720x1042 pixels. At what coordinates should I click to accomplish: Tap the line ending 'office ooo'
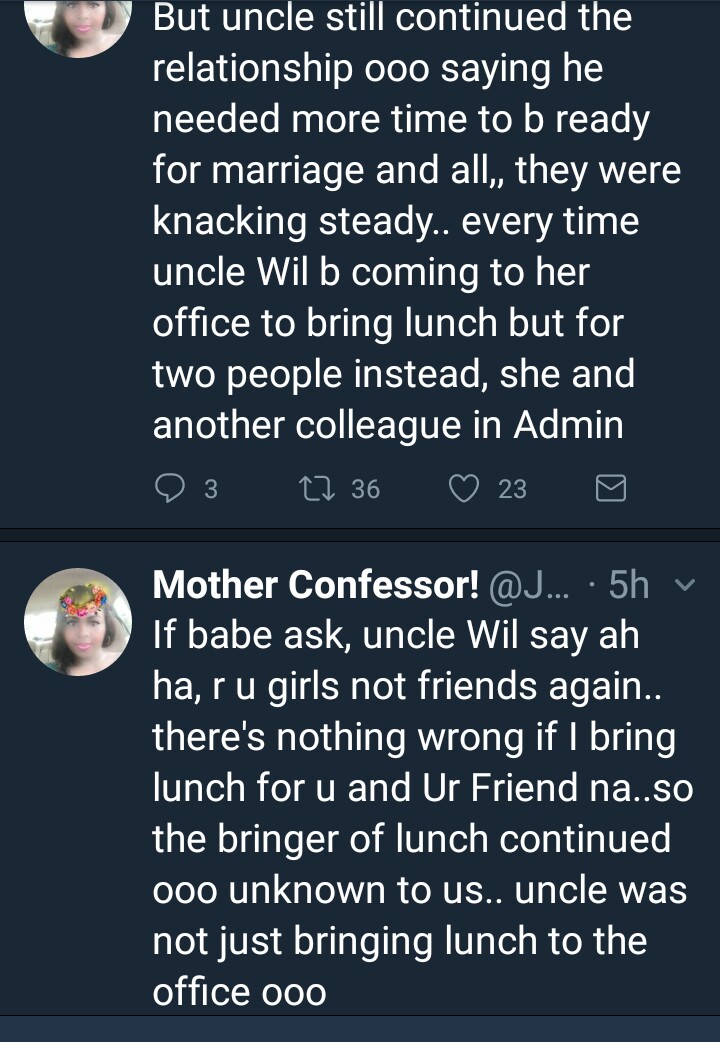(x=240, y=992)
